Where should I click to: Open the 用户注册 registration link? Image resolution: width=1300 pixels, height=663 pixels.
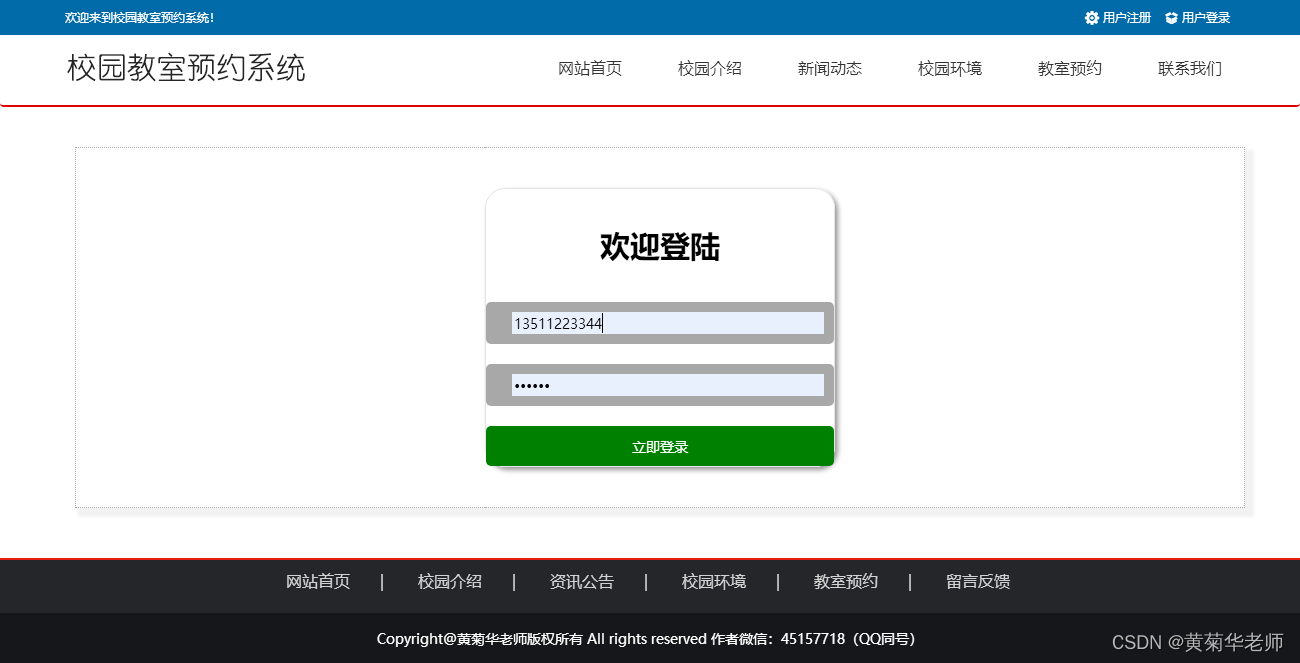coord(1122,17)
